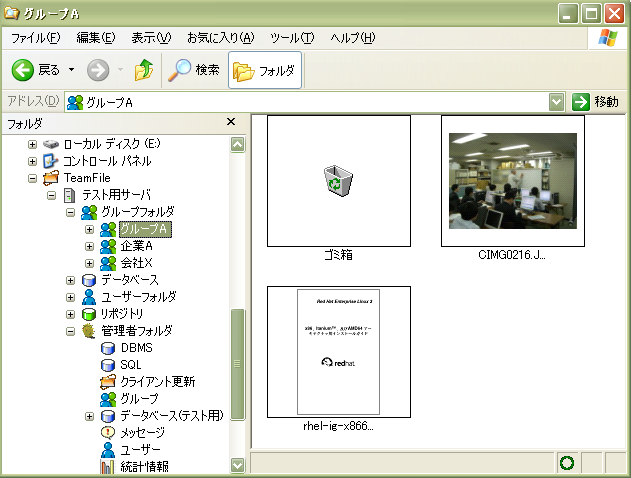Expand the 企業A tree node
Image resolution: width=631 pixels, height=478 pixels.
[x=90, y=246]
